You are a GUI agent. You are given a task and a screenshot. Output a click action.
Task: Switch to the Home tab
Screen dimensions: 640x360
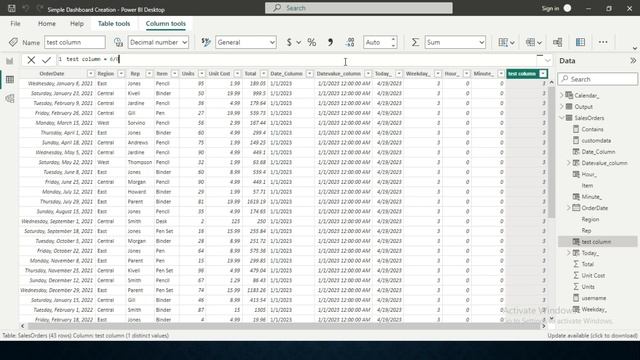tap(47, 24)
